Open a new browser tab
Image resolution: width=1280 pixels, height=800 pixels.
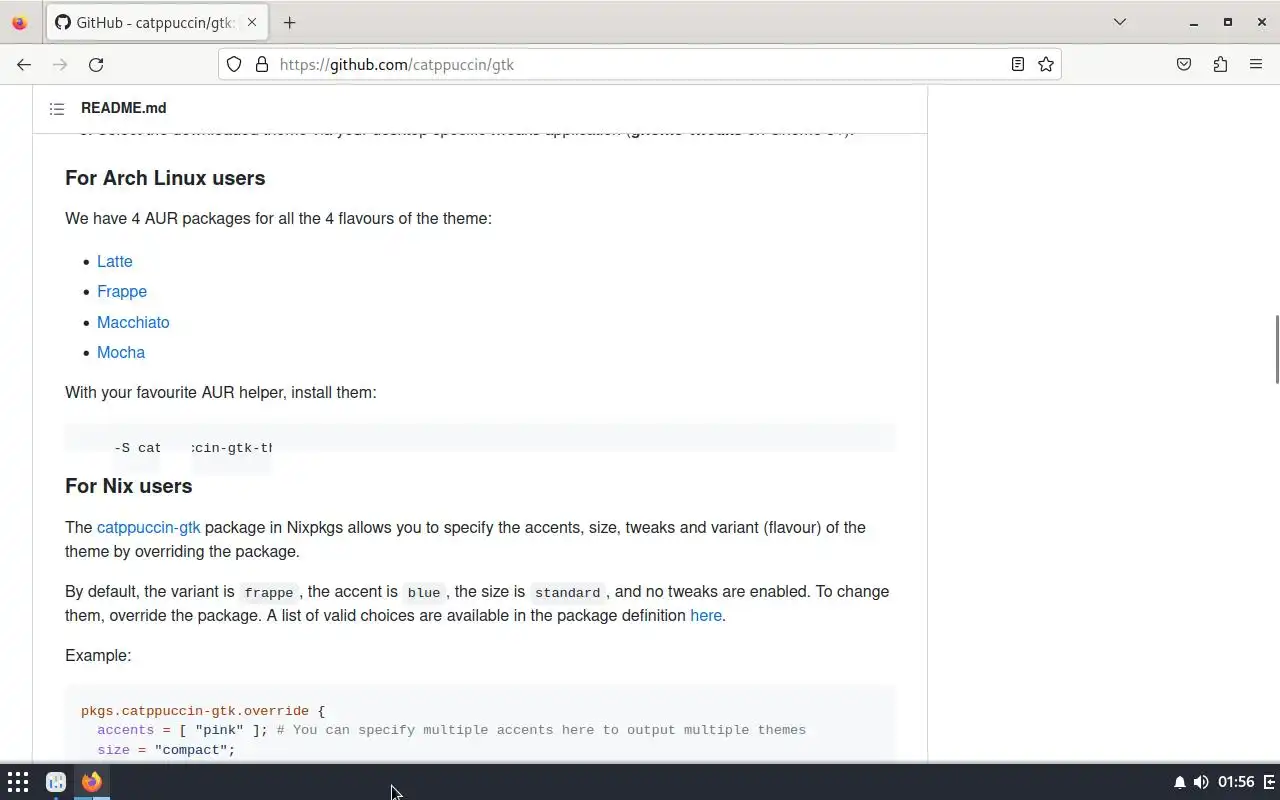coord(289,23)
